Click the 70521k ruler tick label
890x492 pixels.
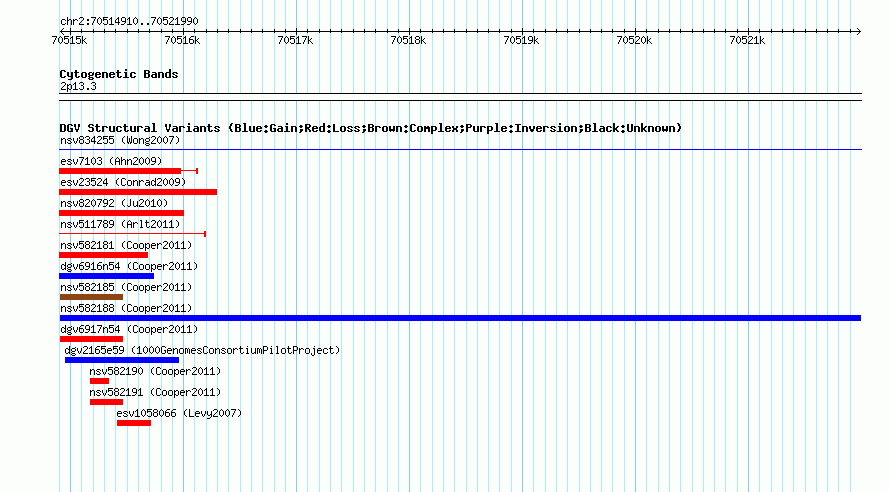747,40
